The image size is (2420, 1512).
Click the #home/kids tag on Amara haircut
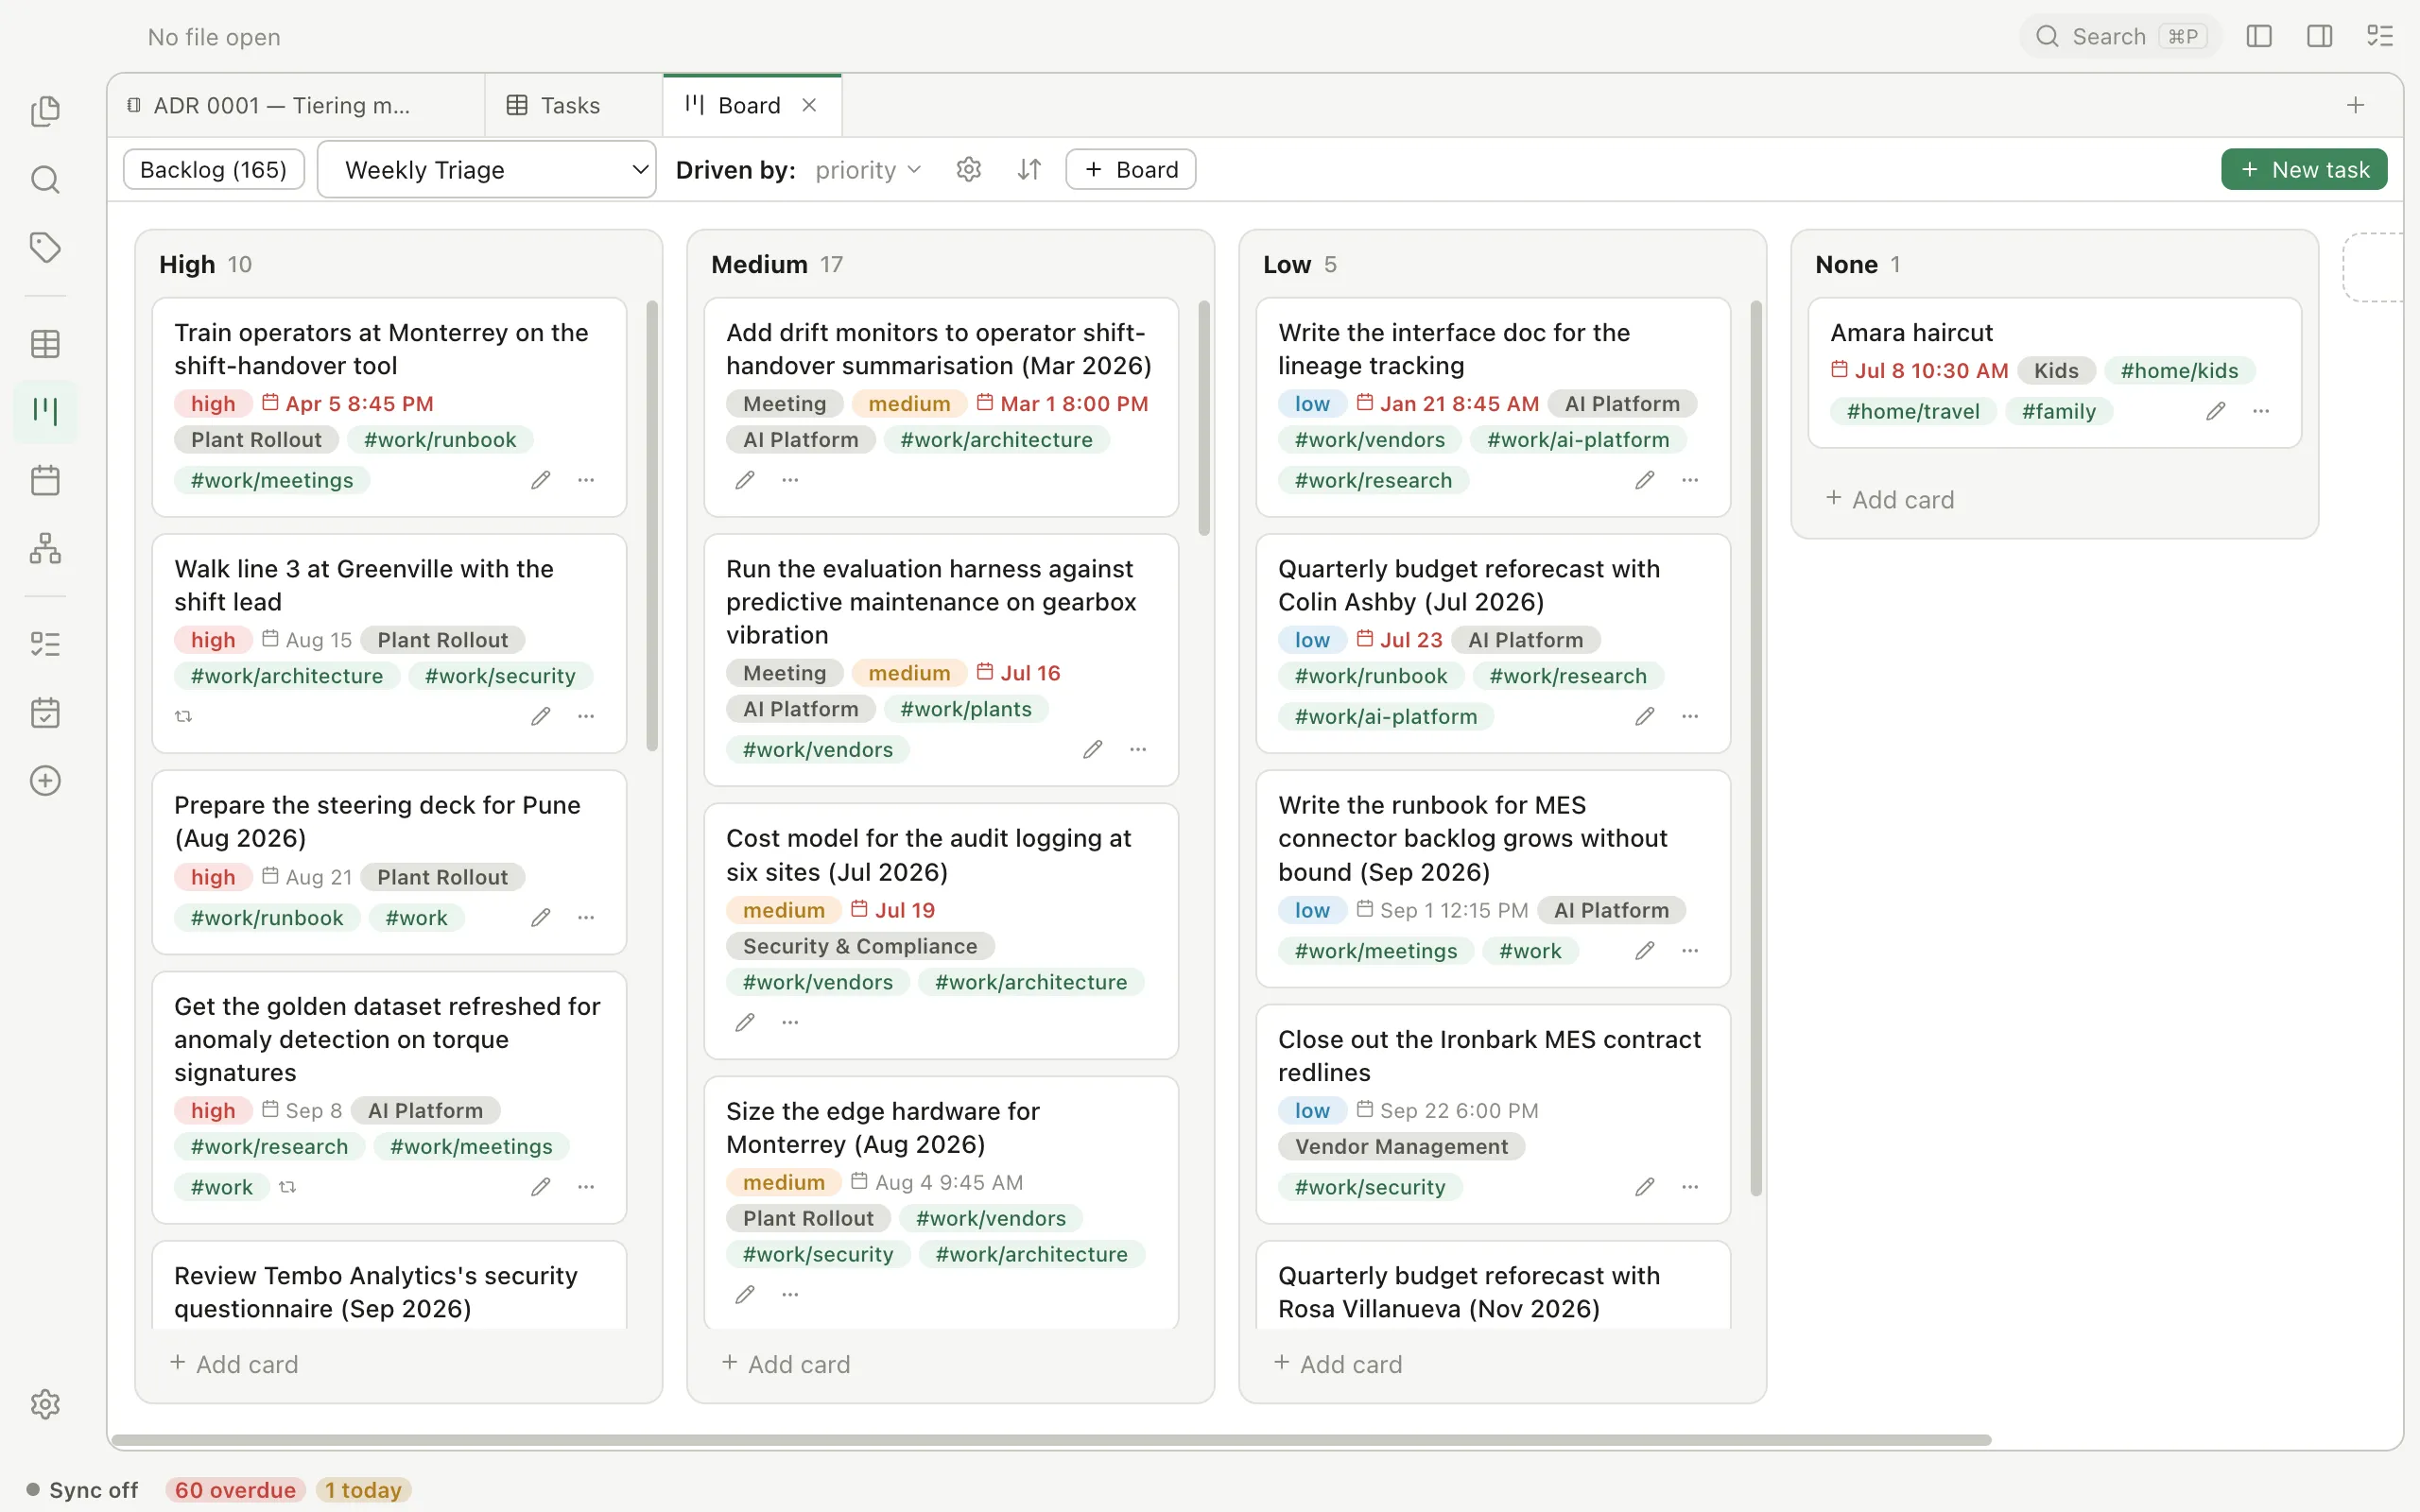coord(2179,370)
